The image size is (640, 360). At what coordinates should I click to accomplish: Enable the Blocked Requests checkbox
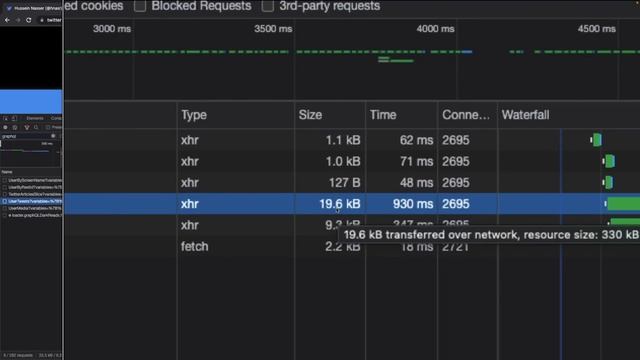pos(140,6)
